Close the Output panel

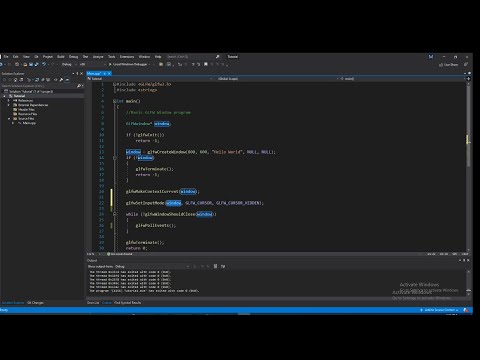[x=468, y=260]
